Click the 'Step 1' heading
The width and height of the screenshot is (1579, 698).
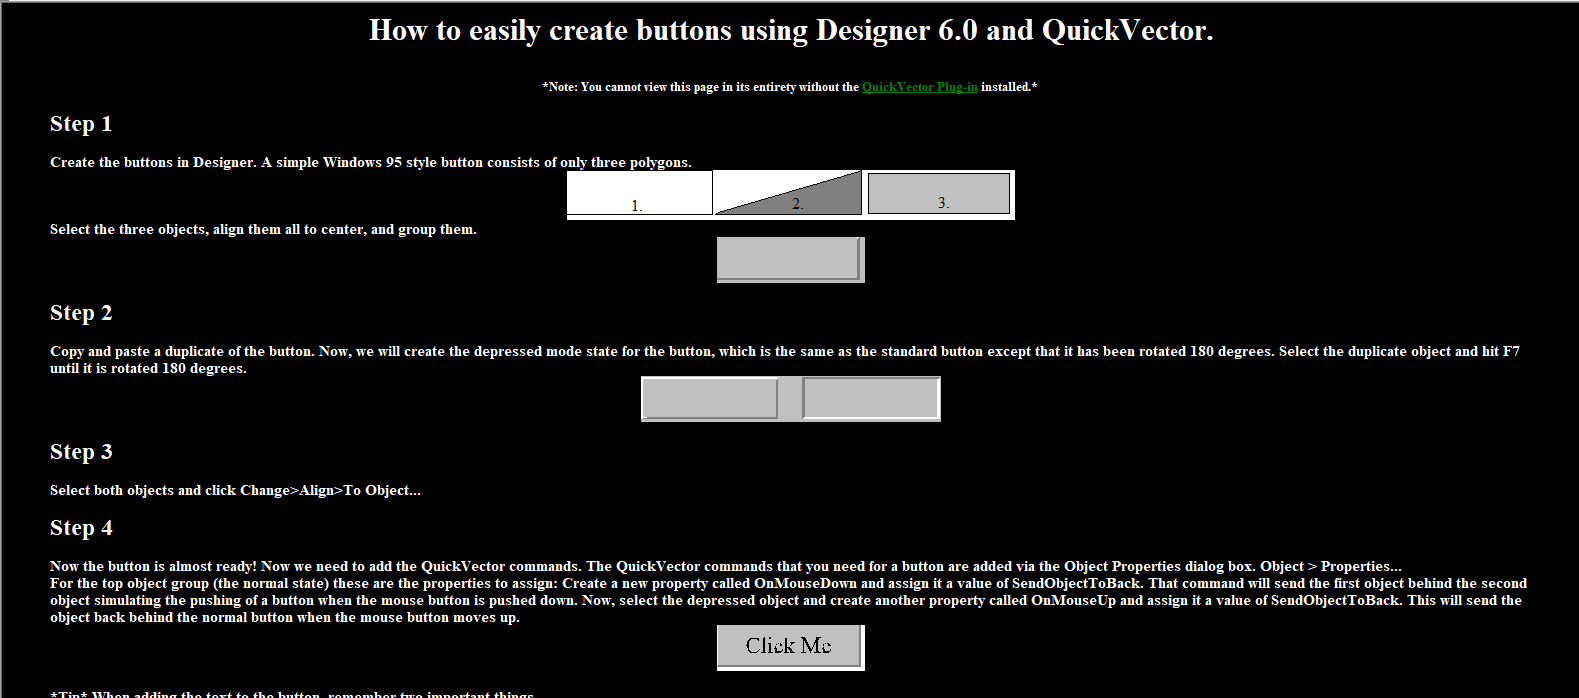pyautogui.click(x=81, y=124)
